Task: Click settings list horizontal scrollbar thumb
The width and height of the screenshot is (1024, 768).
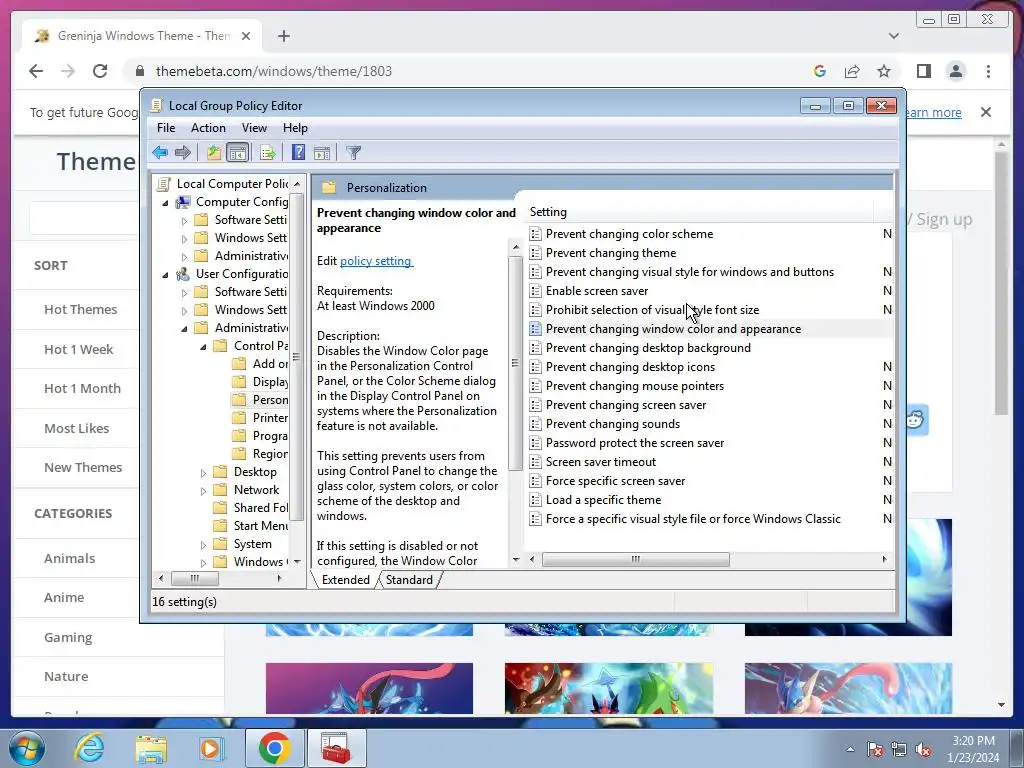Action: click(635, 560)
